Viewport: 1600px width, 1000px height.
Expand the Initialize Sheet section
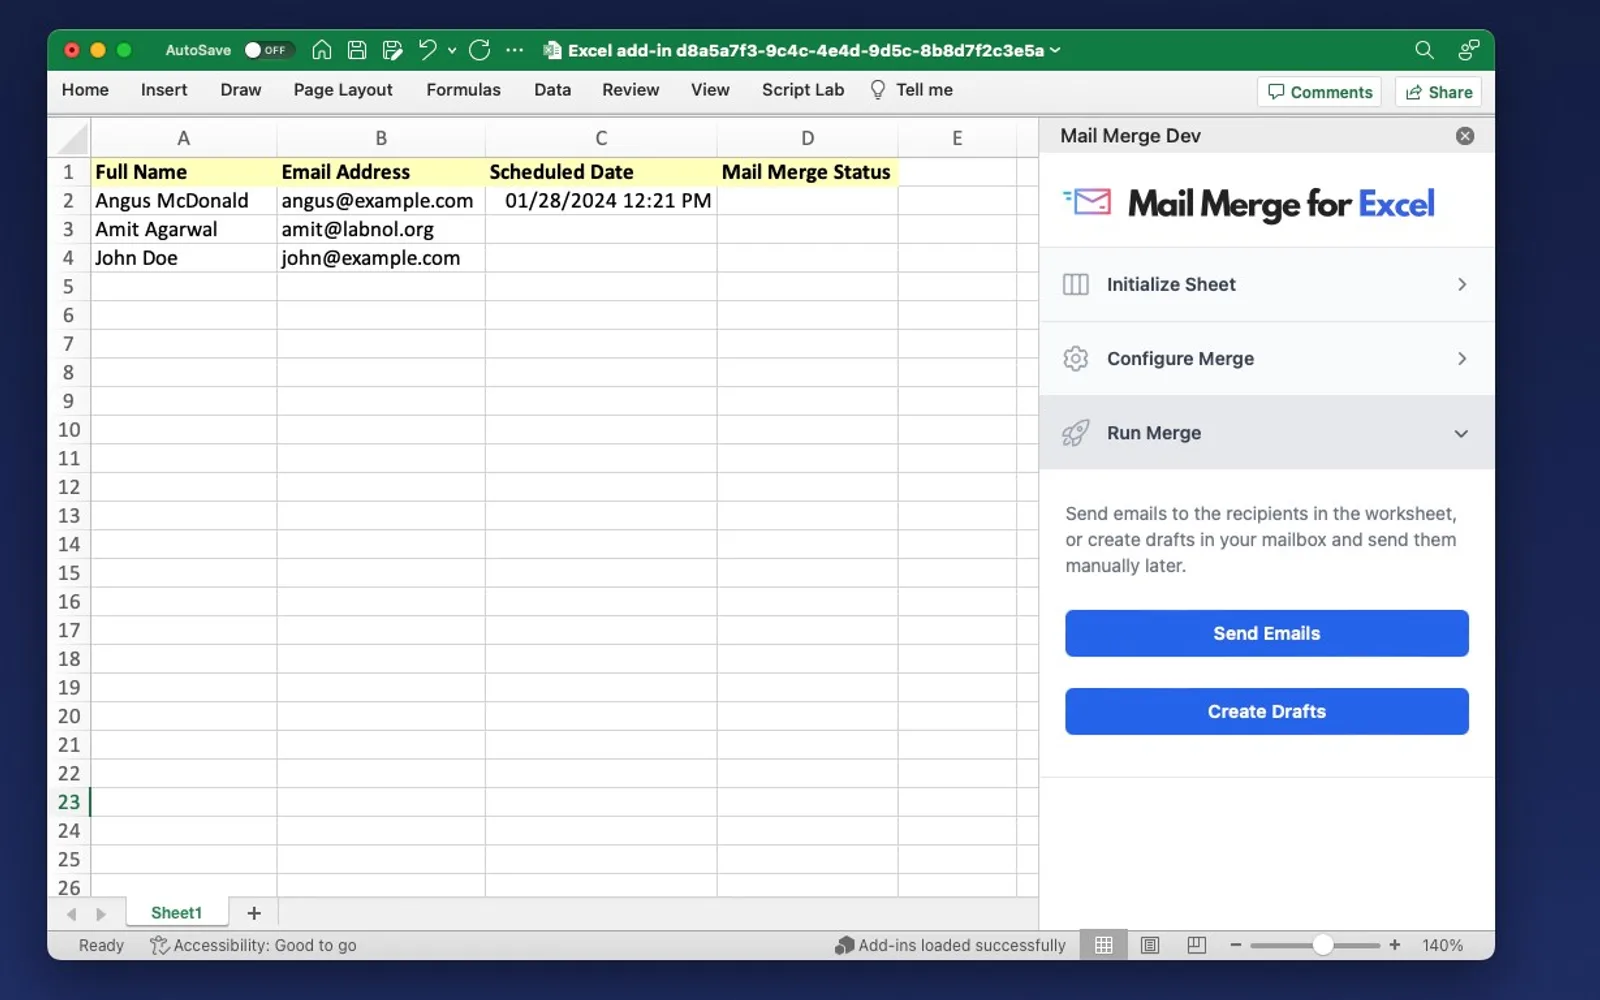click(1267, 285)
